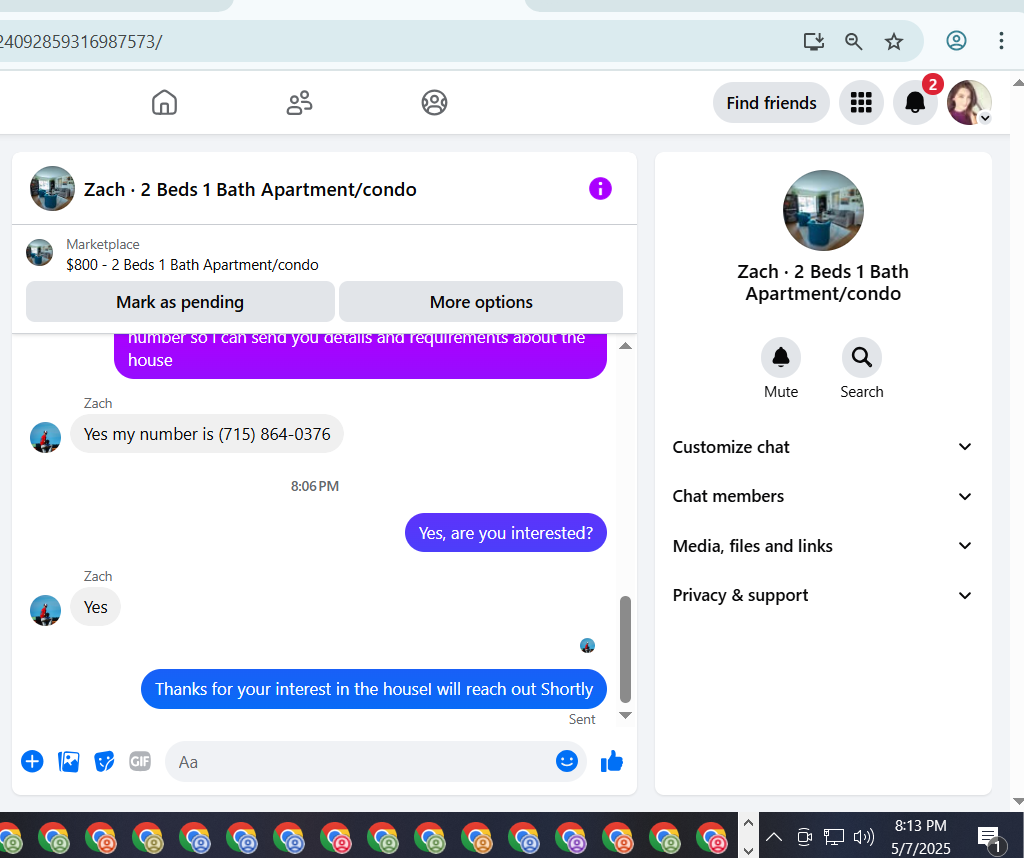1024x858 pixels.
Task: Click More options button
Action: tap(481, 302)
